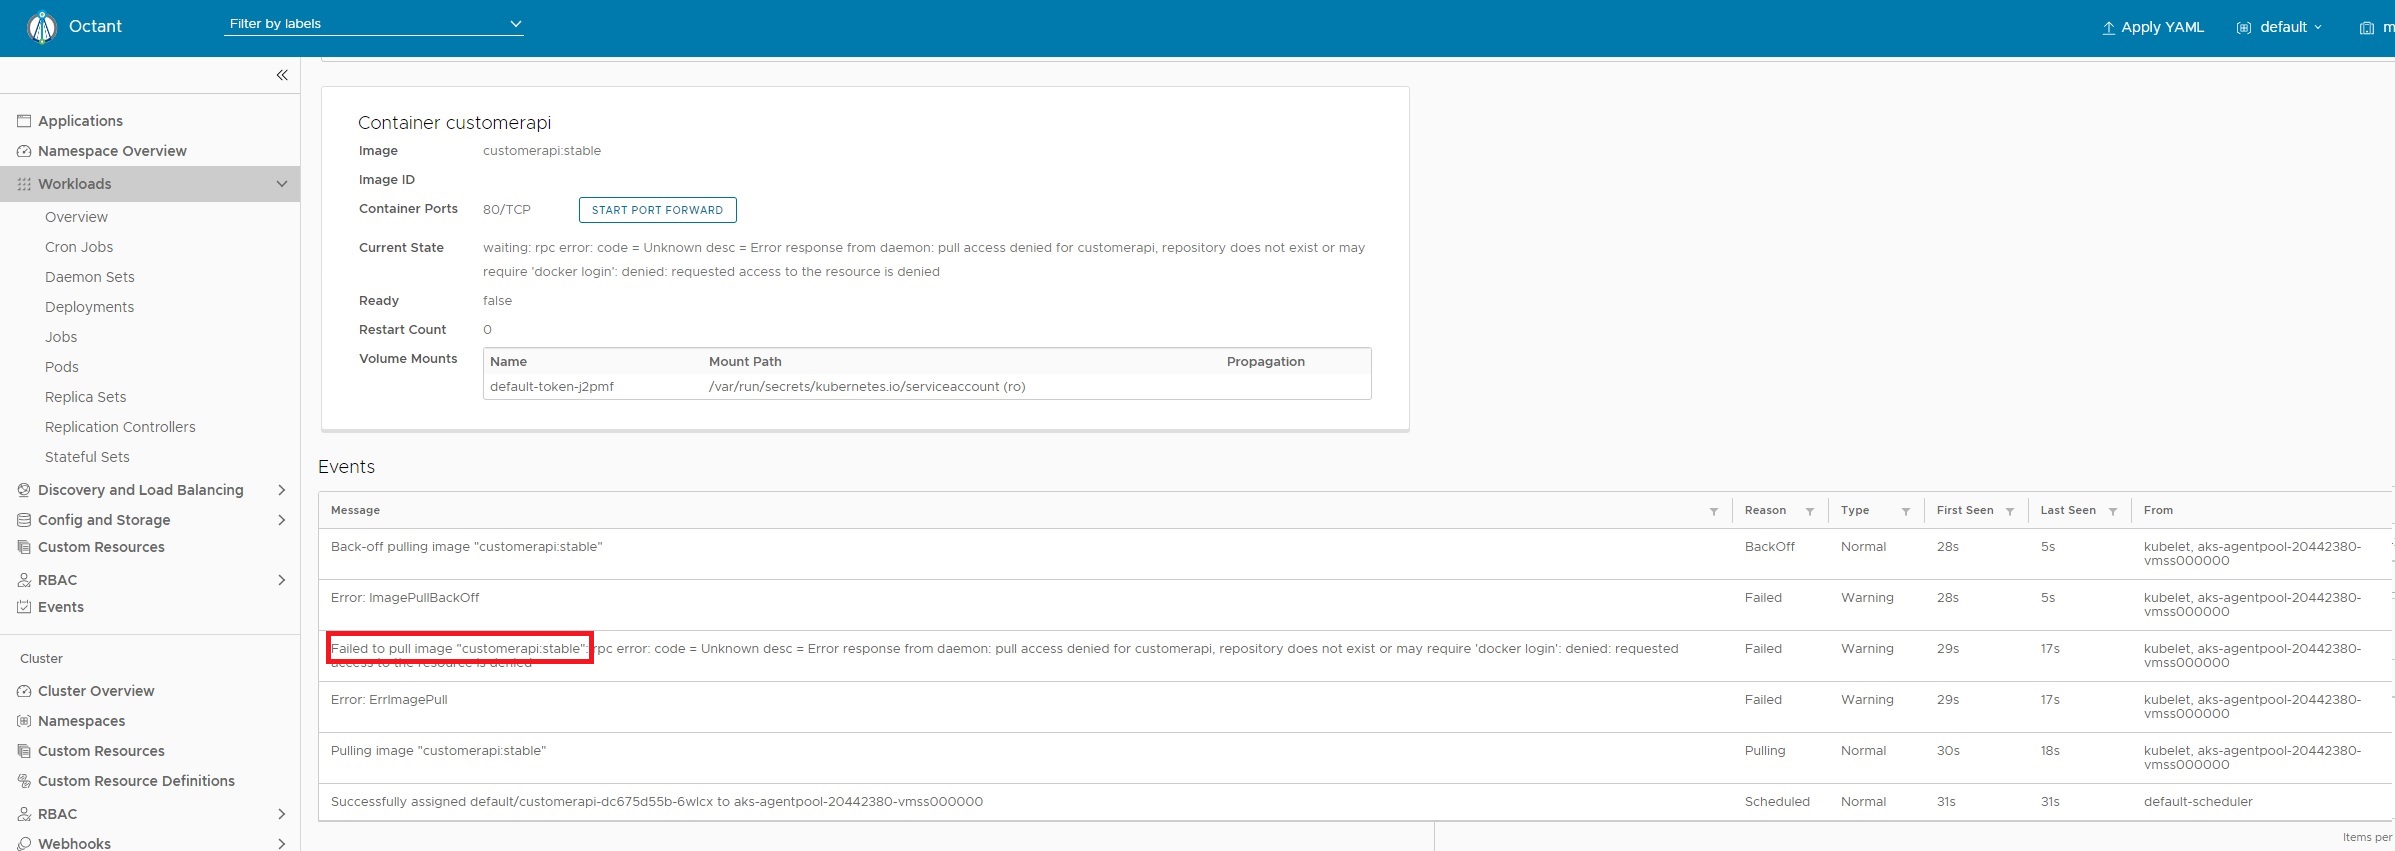2395x851 pixels.
Task: Open Pods under Workloads
Action: click(62, 367)
